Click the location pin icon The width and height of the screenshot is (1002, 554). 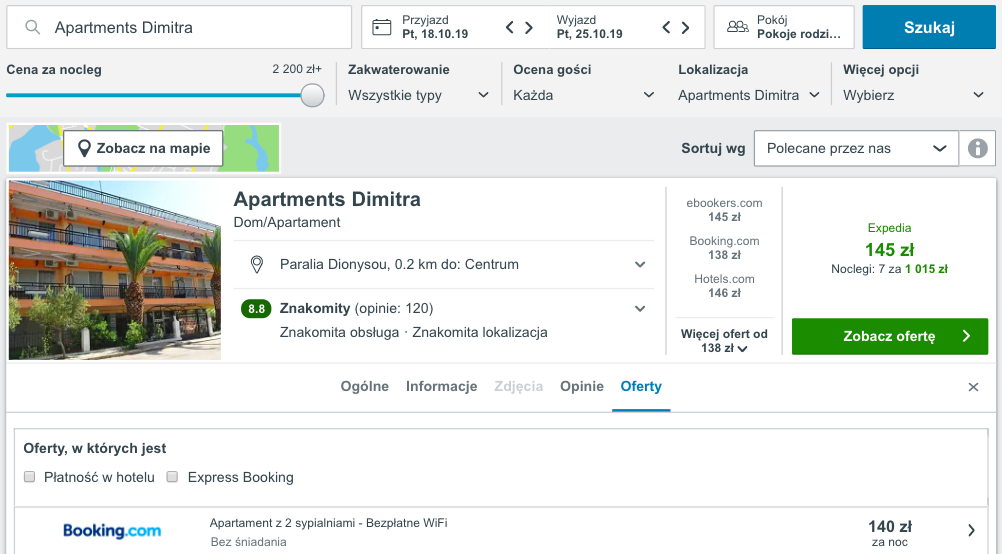pyautogui.click(x=257, y=265)
